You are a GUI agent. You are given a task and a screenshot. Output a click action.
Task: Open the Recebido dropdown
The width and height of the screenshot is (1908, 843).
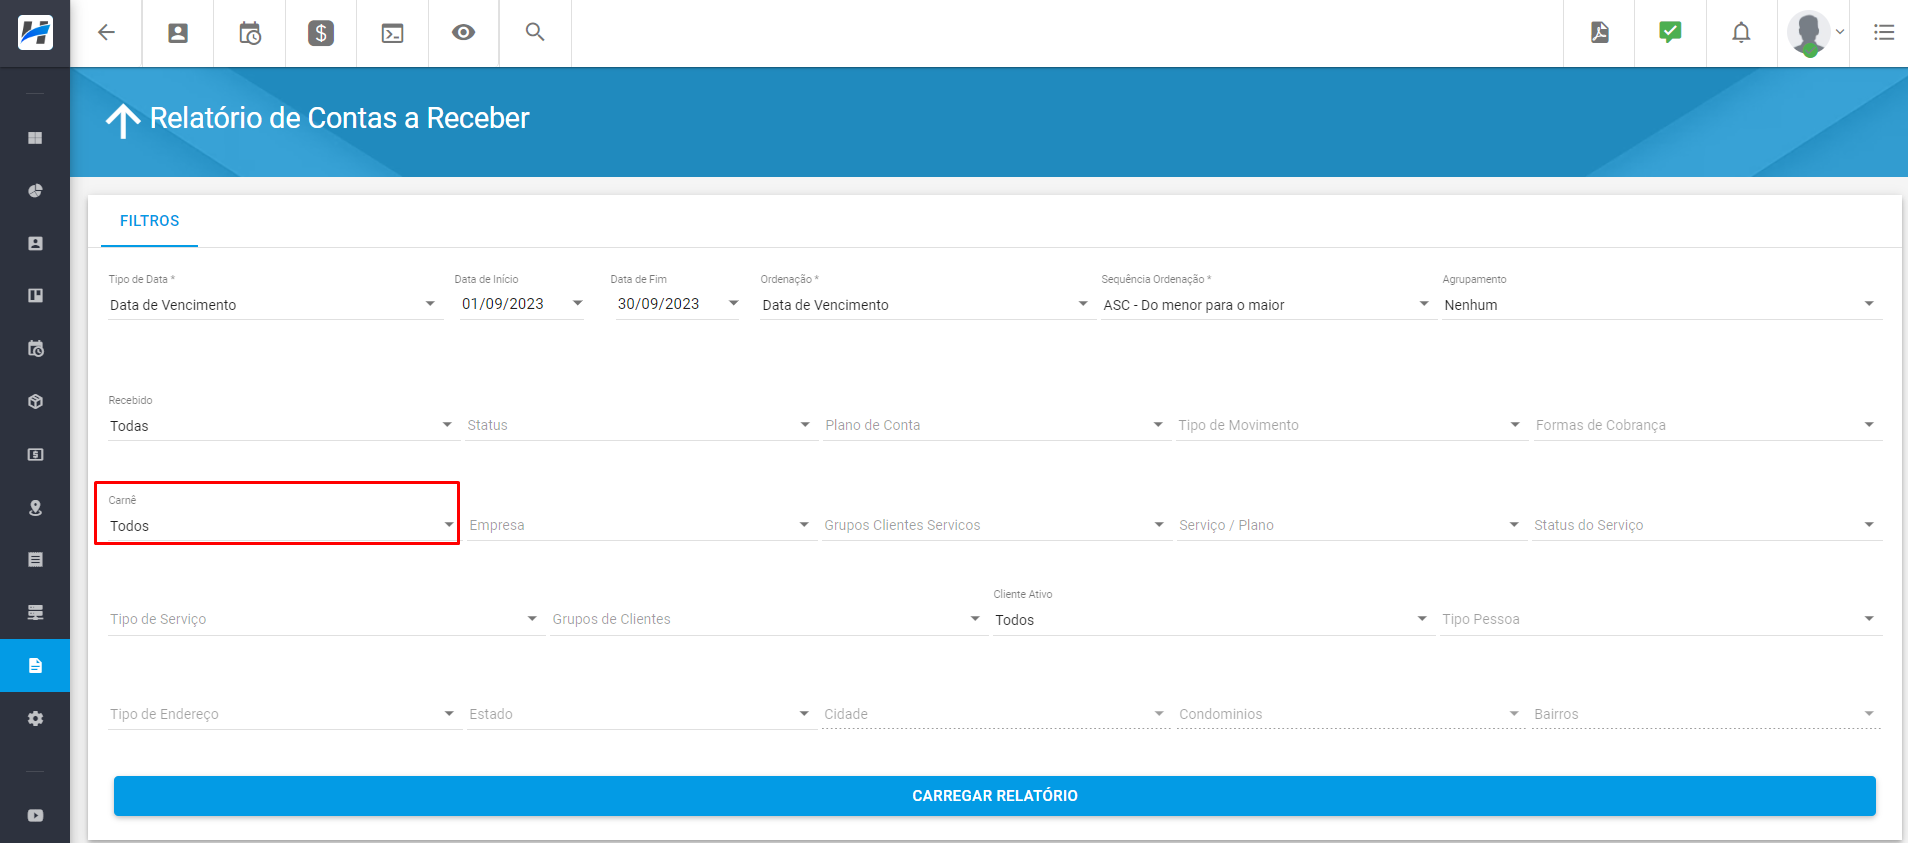tap(282, 425)
